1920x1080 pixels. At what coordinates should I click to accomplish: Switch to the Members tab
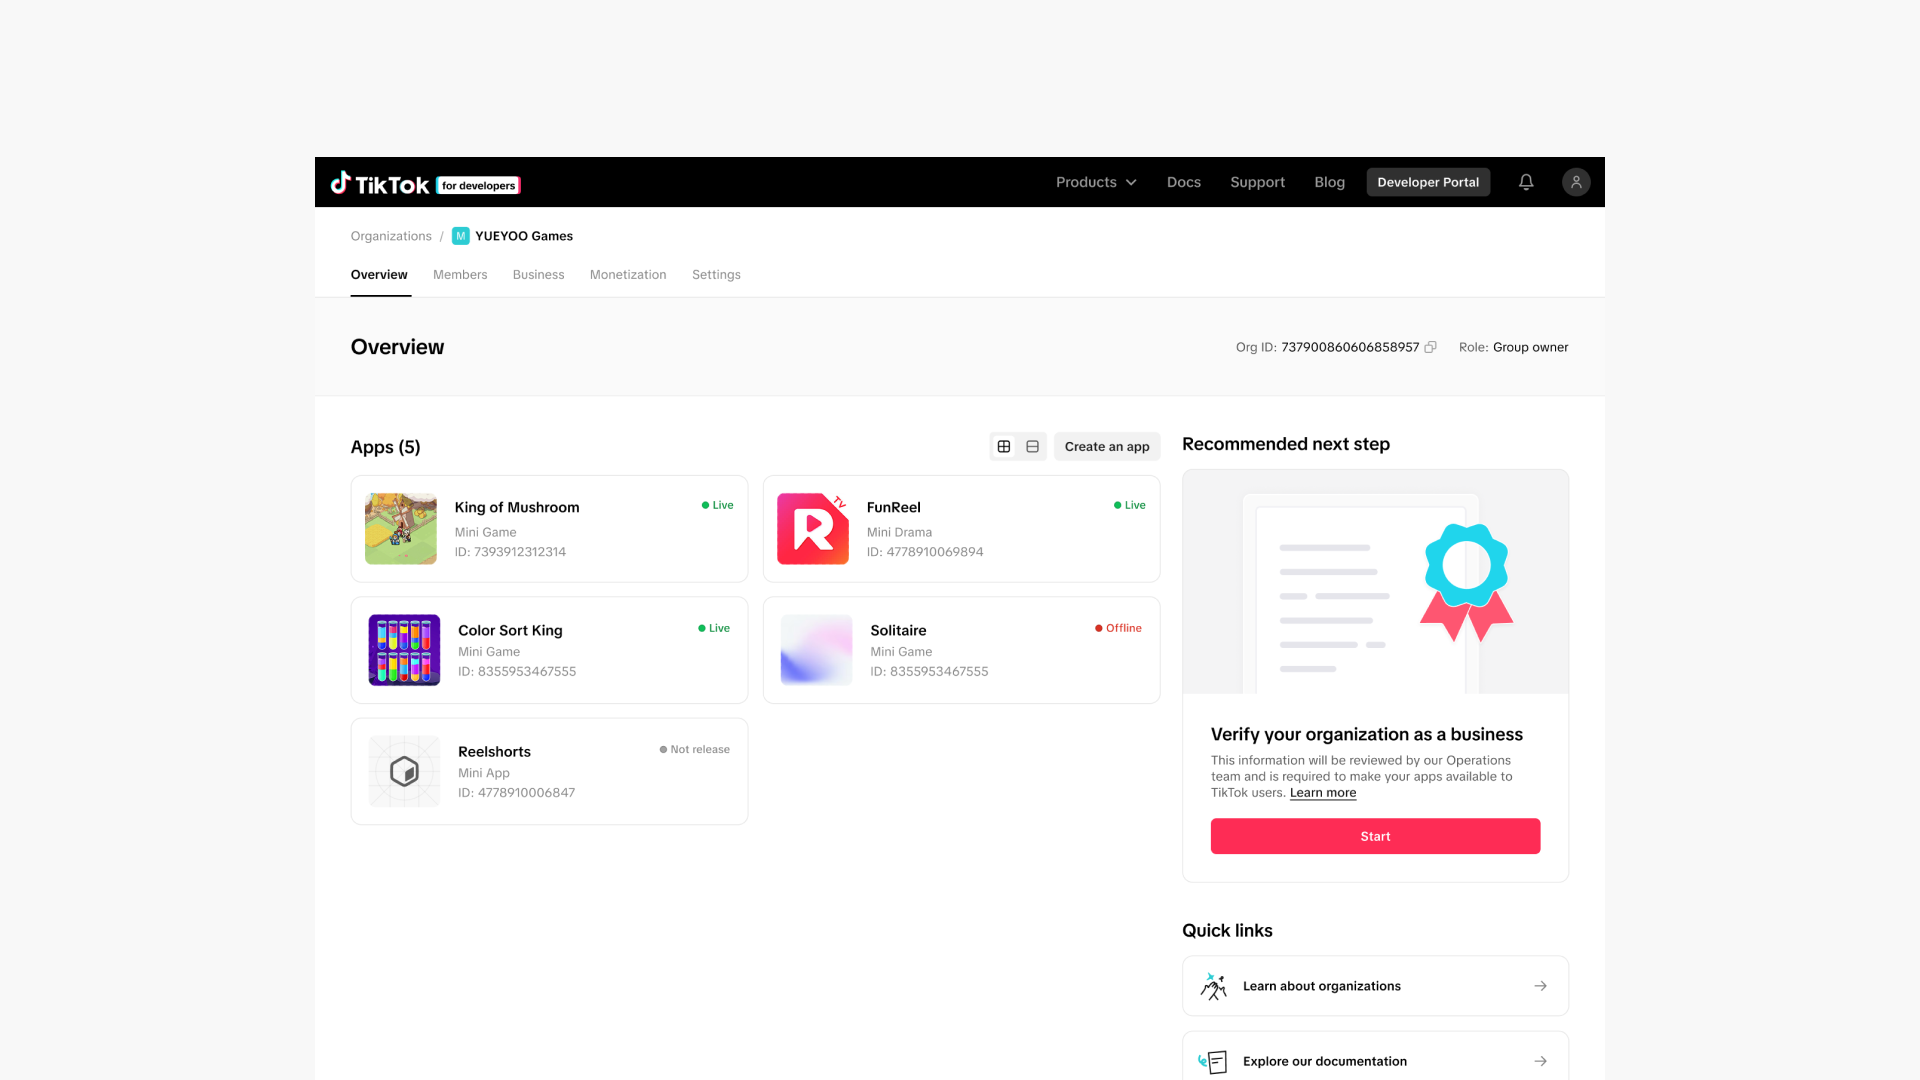[x=460, y=275]
